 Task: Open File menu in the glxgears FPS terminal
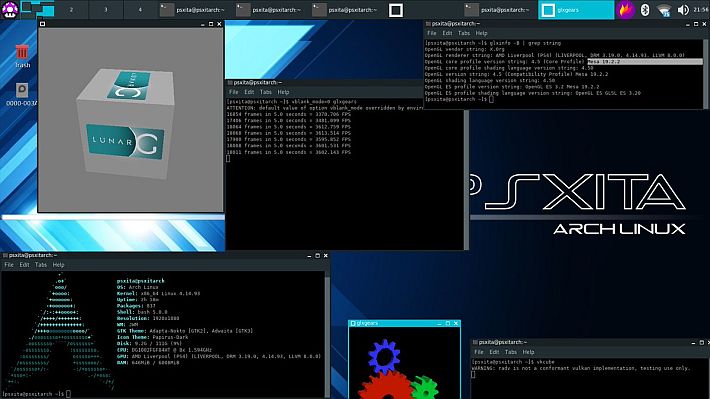click(x=233, y=92)
